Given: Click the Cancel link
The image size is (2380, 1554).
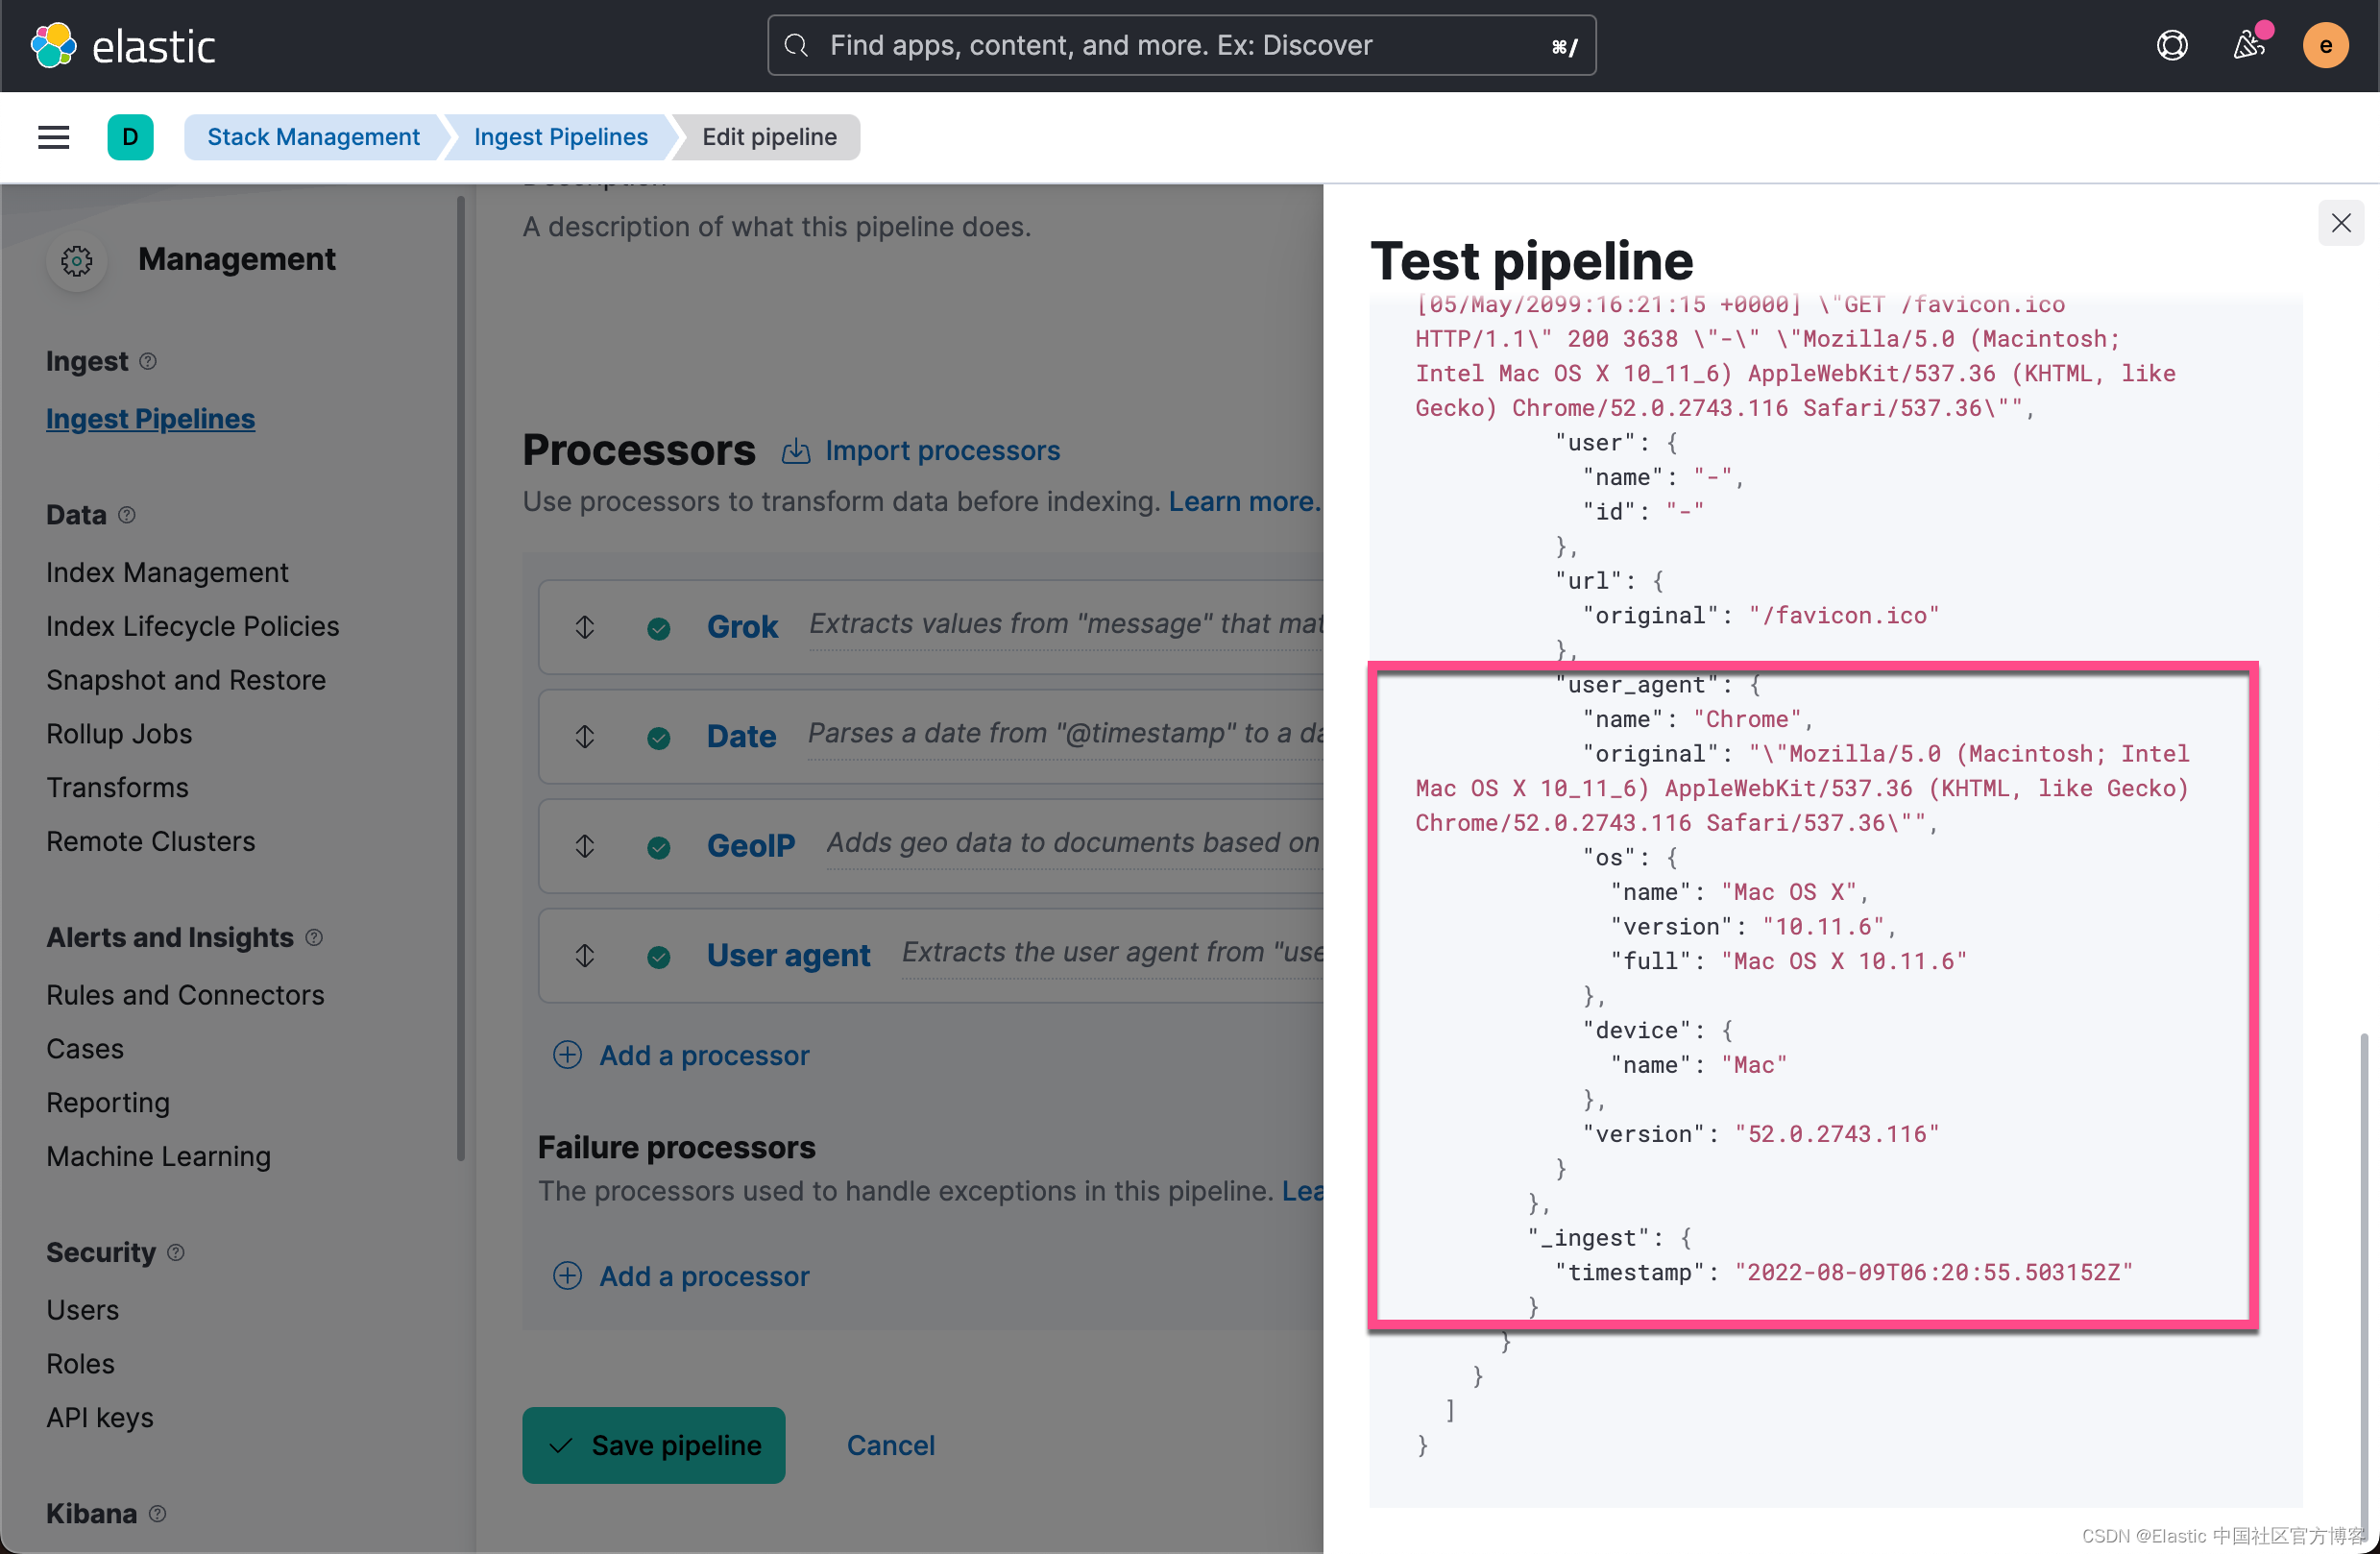Looking at the screenshot, I should click(x=890, y=1445).
